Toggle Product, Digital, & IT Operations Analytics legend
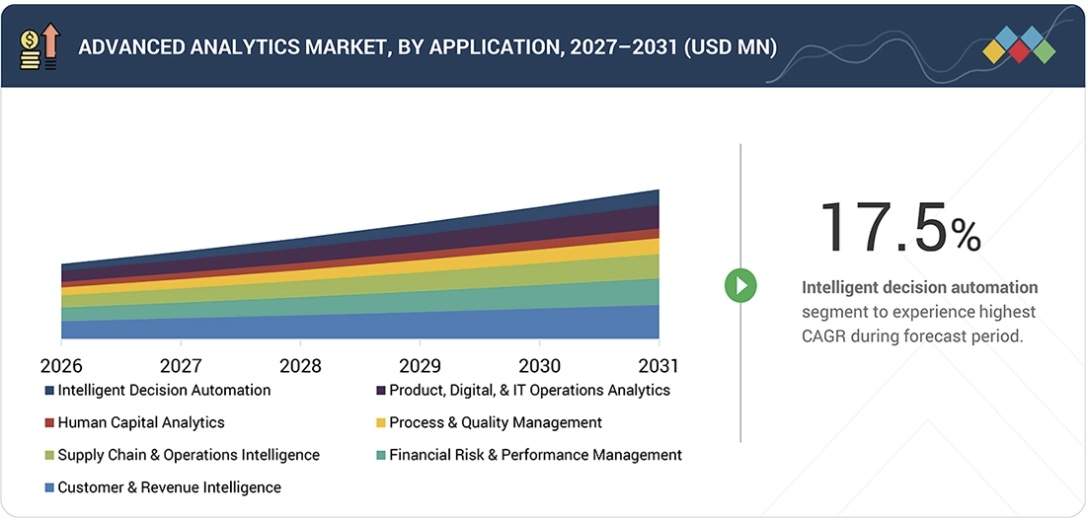Screen dimensions: 1088x522 point(529,390)
